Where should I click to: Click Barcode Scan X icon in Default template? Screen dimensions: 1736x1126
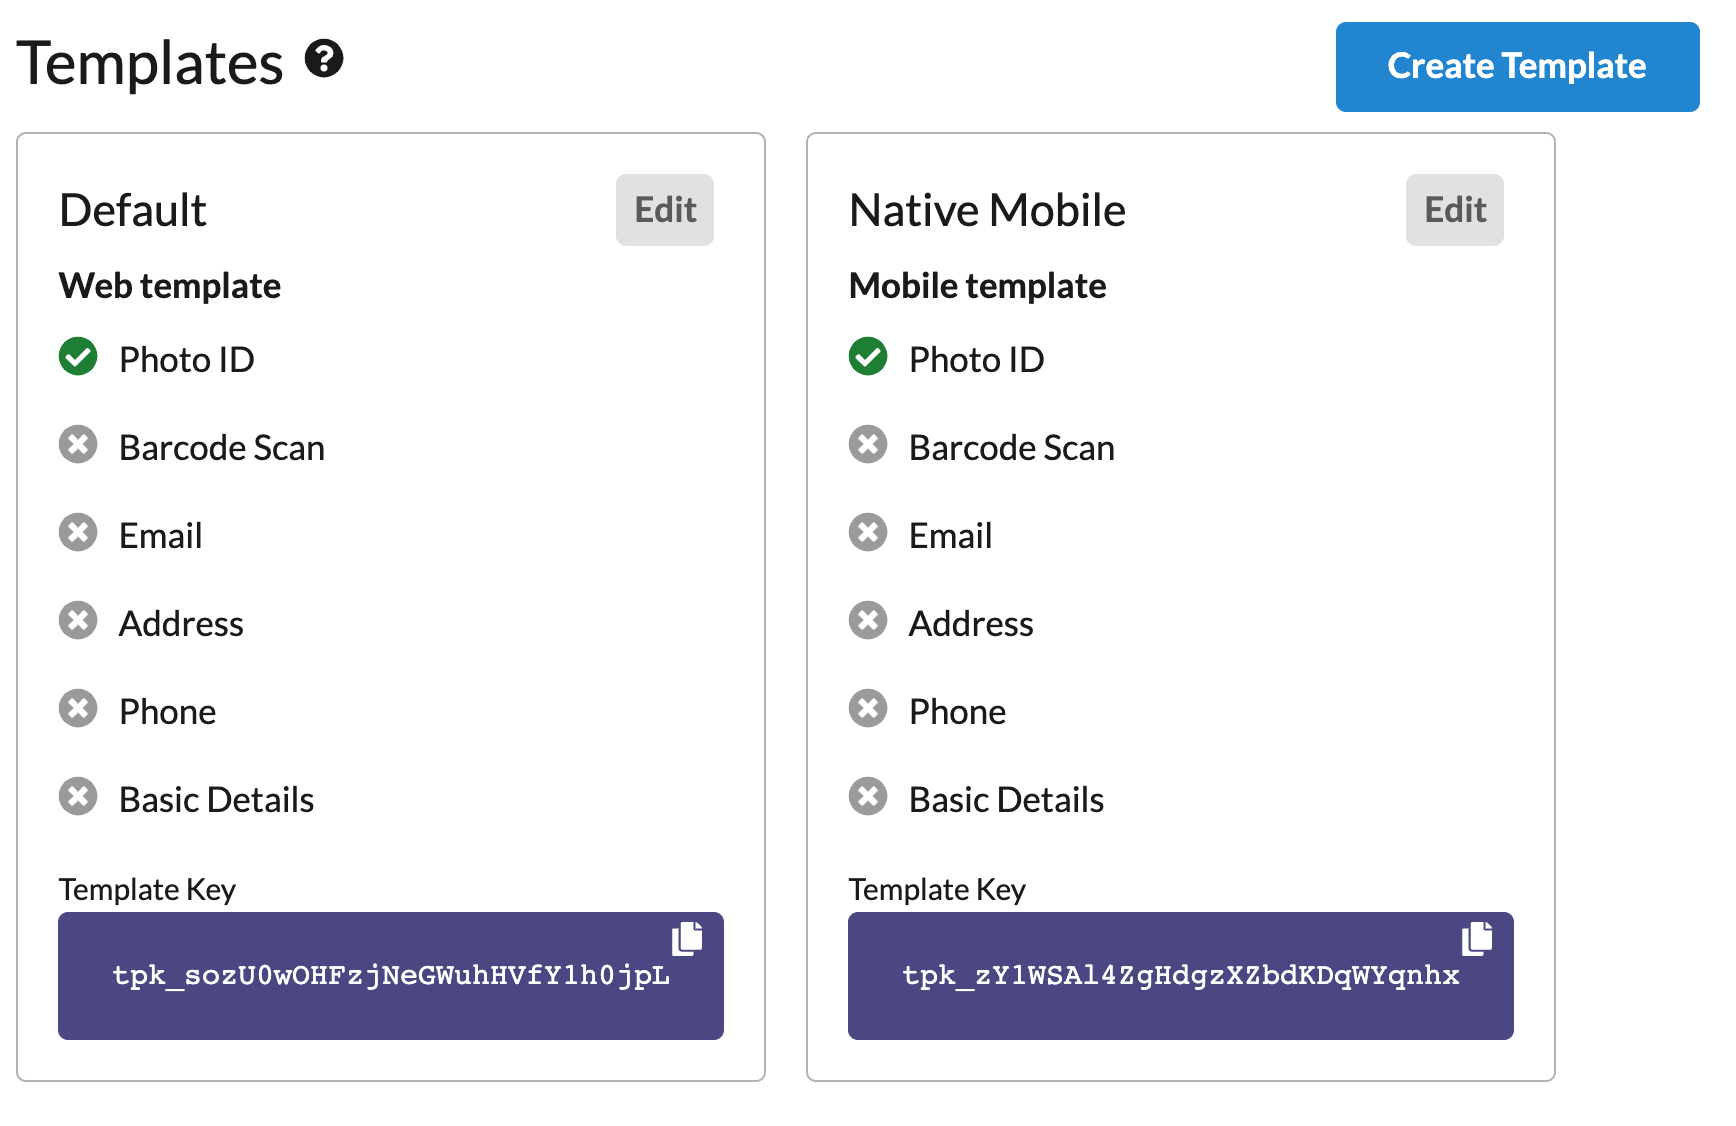pyautogui.click(x=78, y=444)
